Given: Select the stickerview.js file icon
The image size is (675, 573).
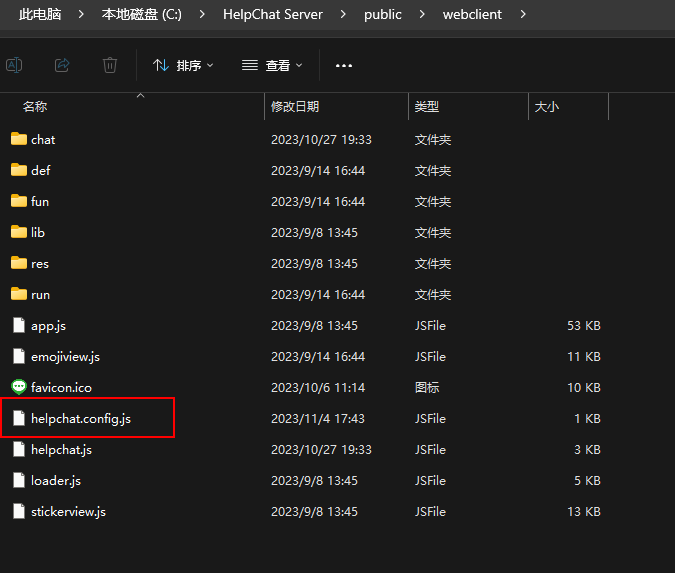Looking at the screenshot, I should point(19,511).
